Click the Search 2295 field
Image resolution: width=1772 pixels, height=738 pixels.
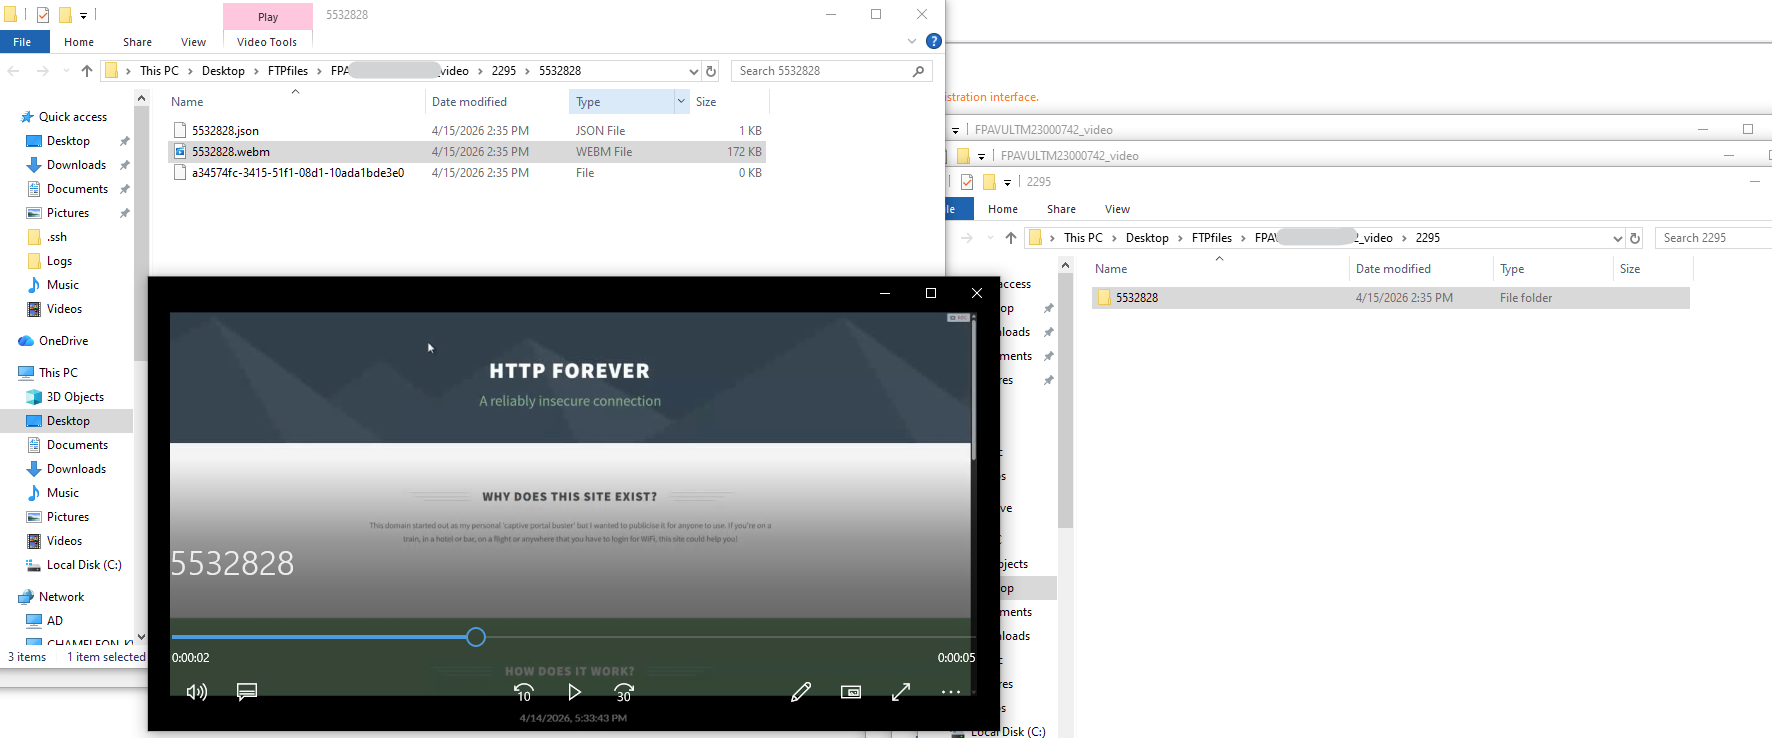coord(1713,238)
